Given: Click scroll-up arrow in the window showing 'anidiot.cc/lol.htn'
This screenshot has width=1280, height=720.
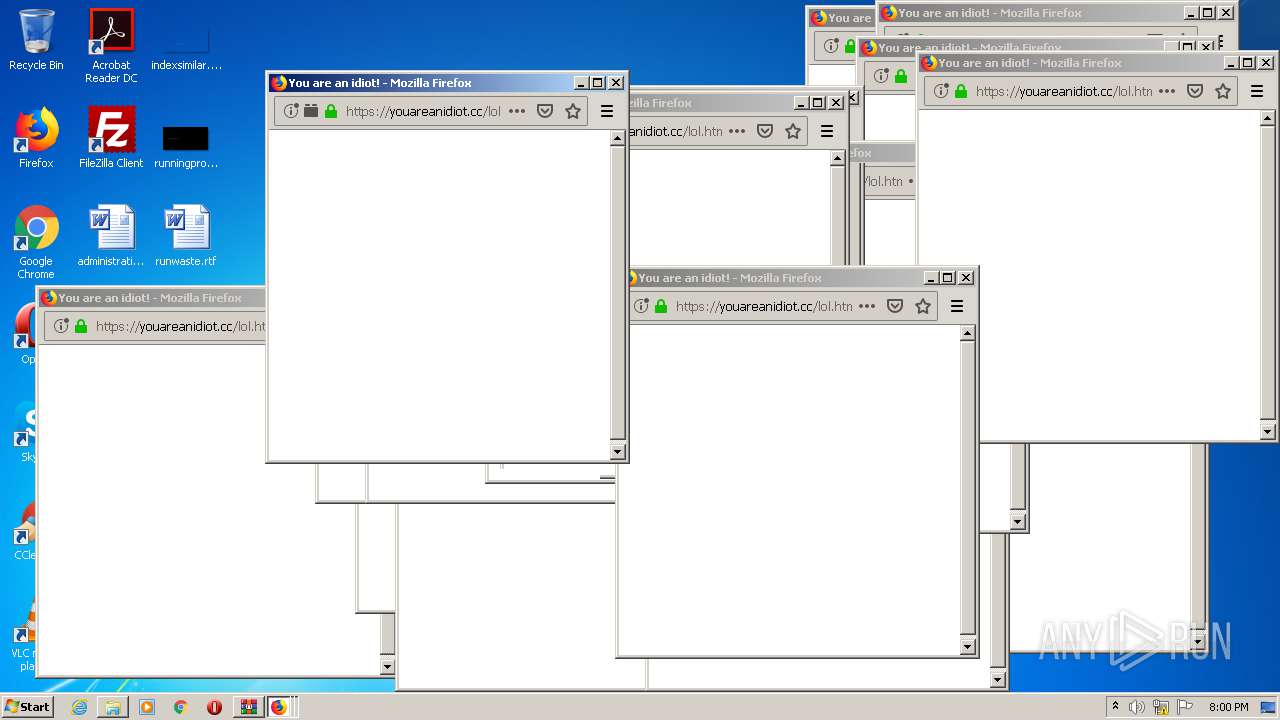Looking at the screenshot, I should pos(838,159).
